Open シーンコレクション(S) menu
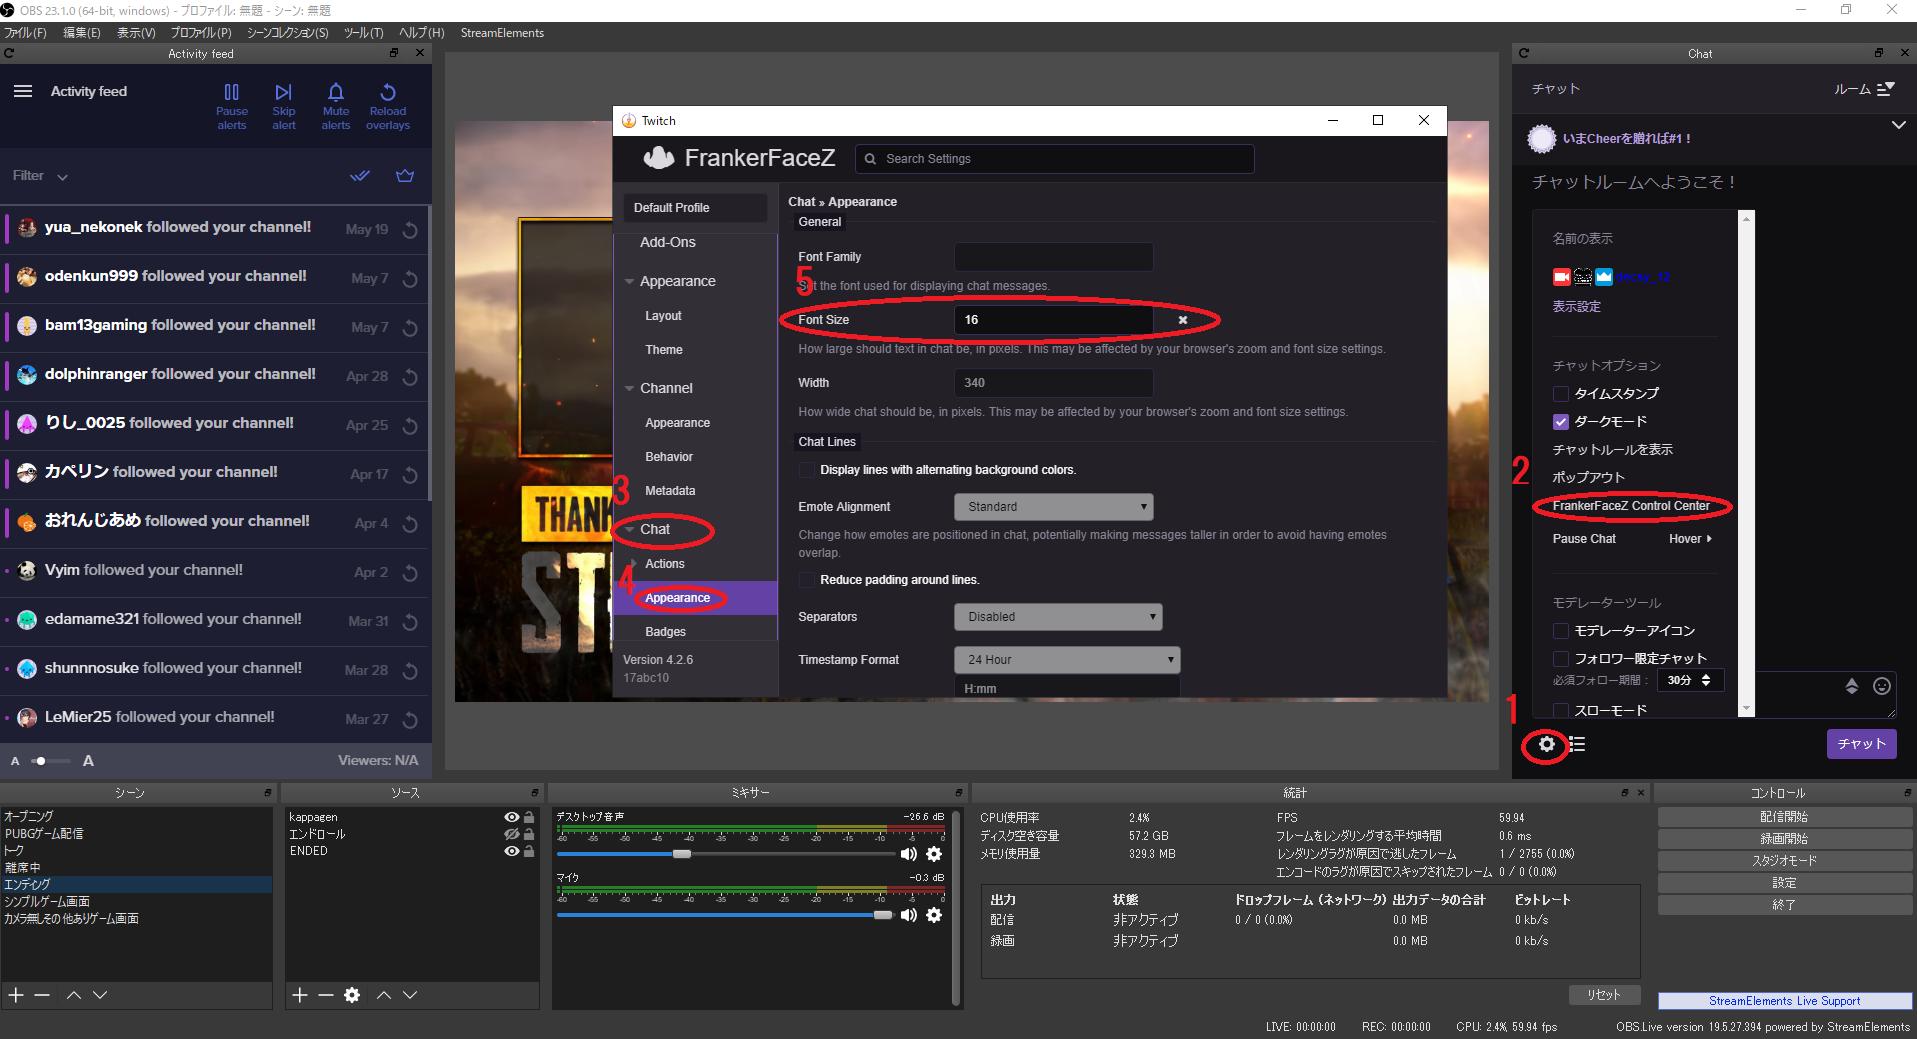The width and height of the screenshot is (1917, 1039). (288, 33)
